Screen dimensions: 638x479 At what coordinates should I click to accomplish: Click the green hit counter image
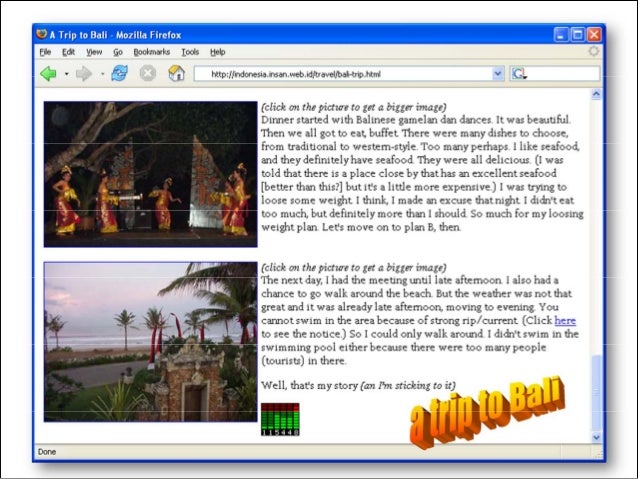pos(279,419)
